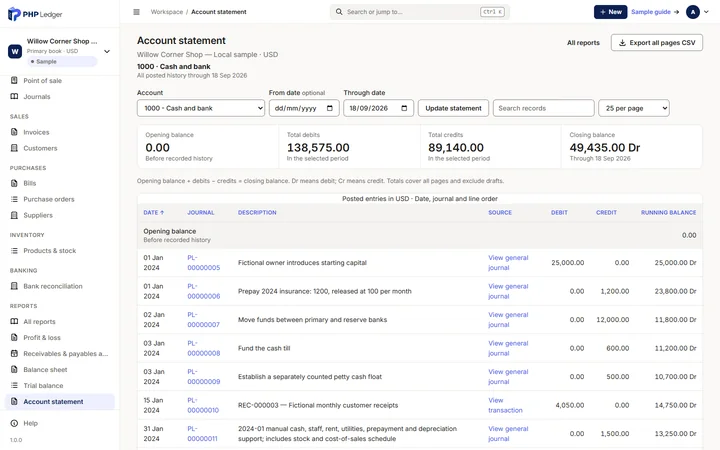
Task: Click View general journal for Fund the cash till
Action: pos(508,348)
